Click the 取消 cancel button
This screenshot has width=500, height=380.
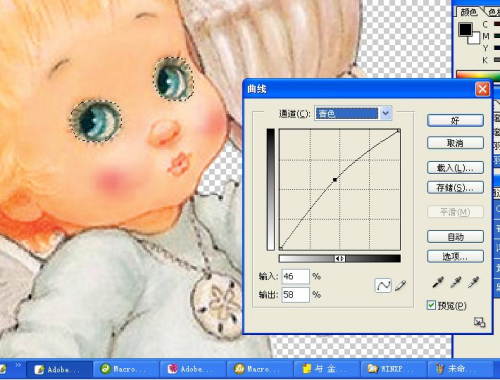[x=455, y=143]
